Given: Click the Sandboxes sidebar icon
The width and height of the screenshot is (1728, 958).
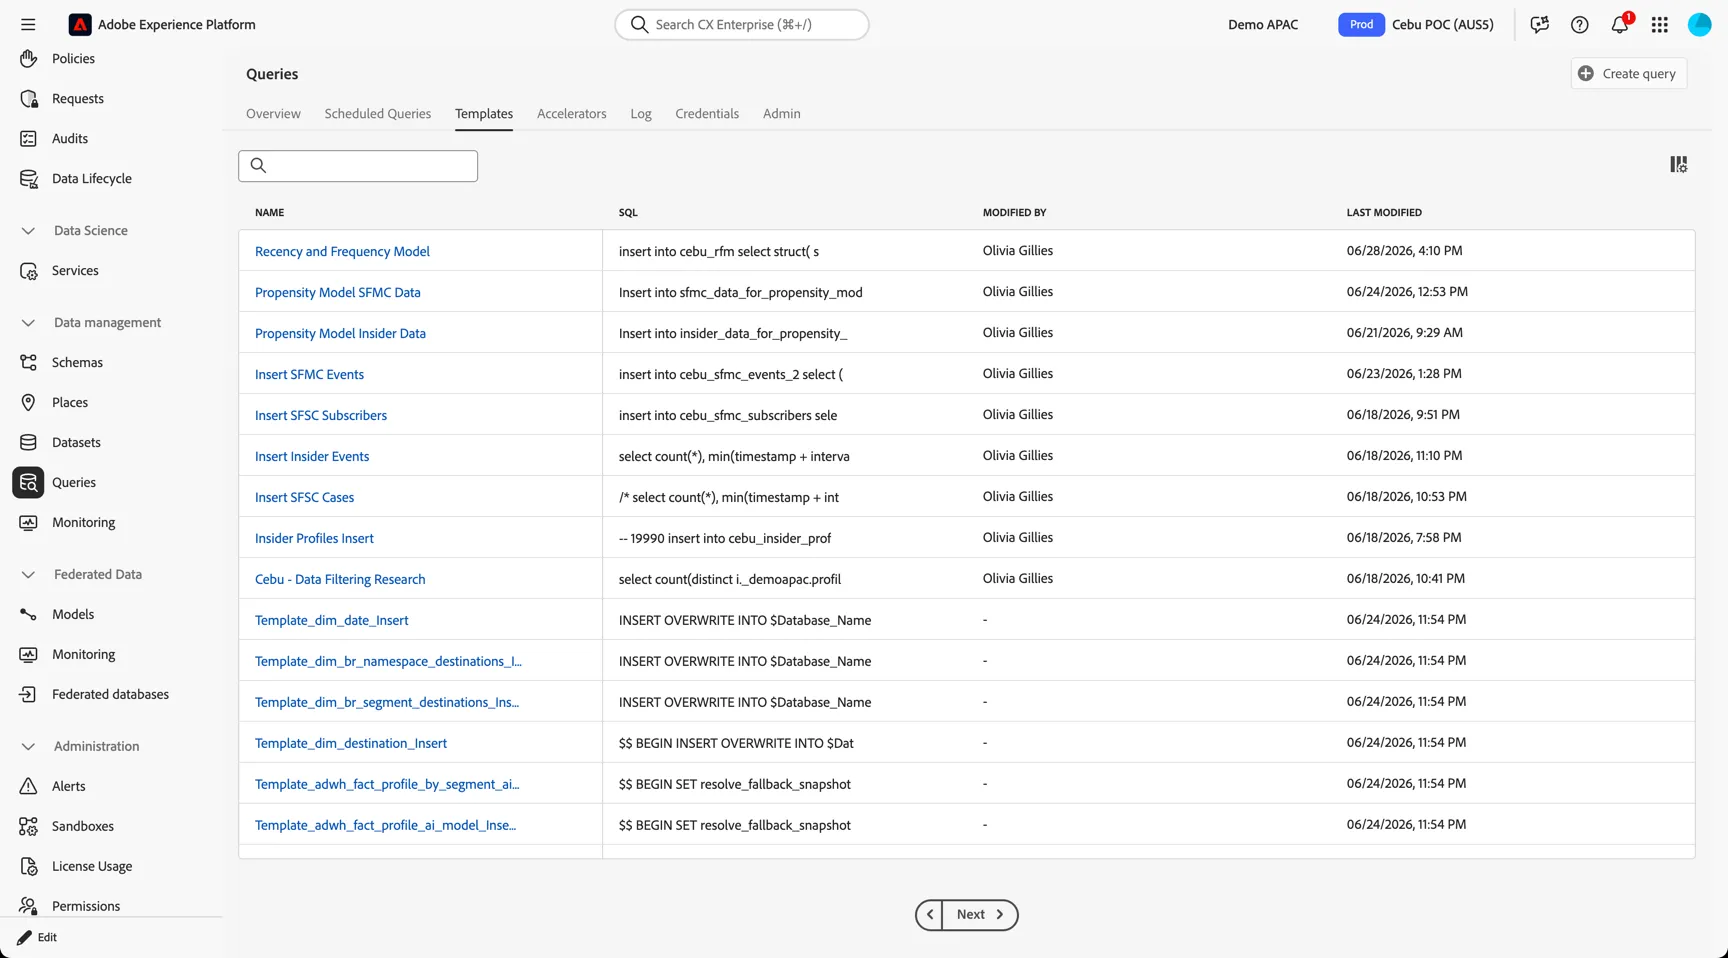Looking at the screenshot, I should click(x=28, y=827).
